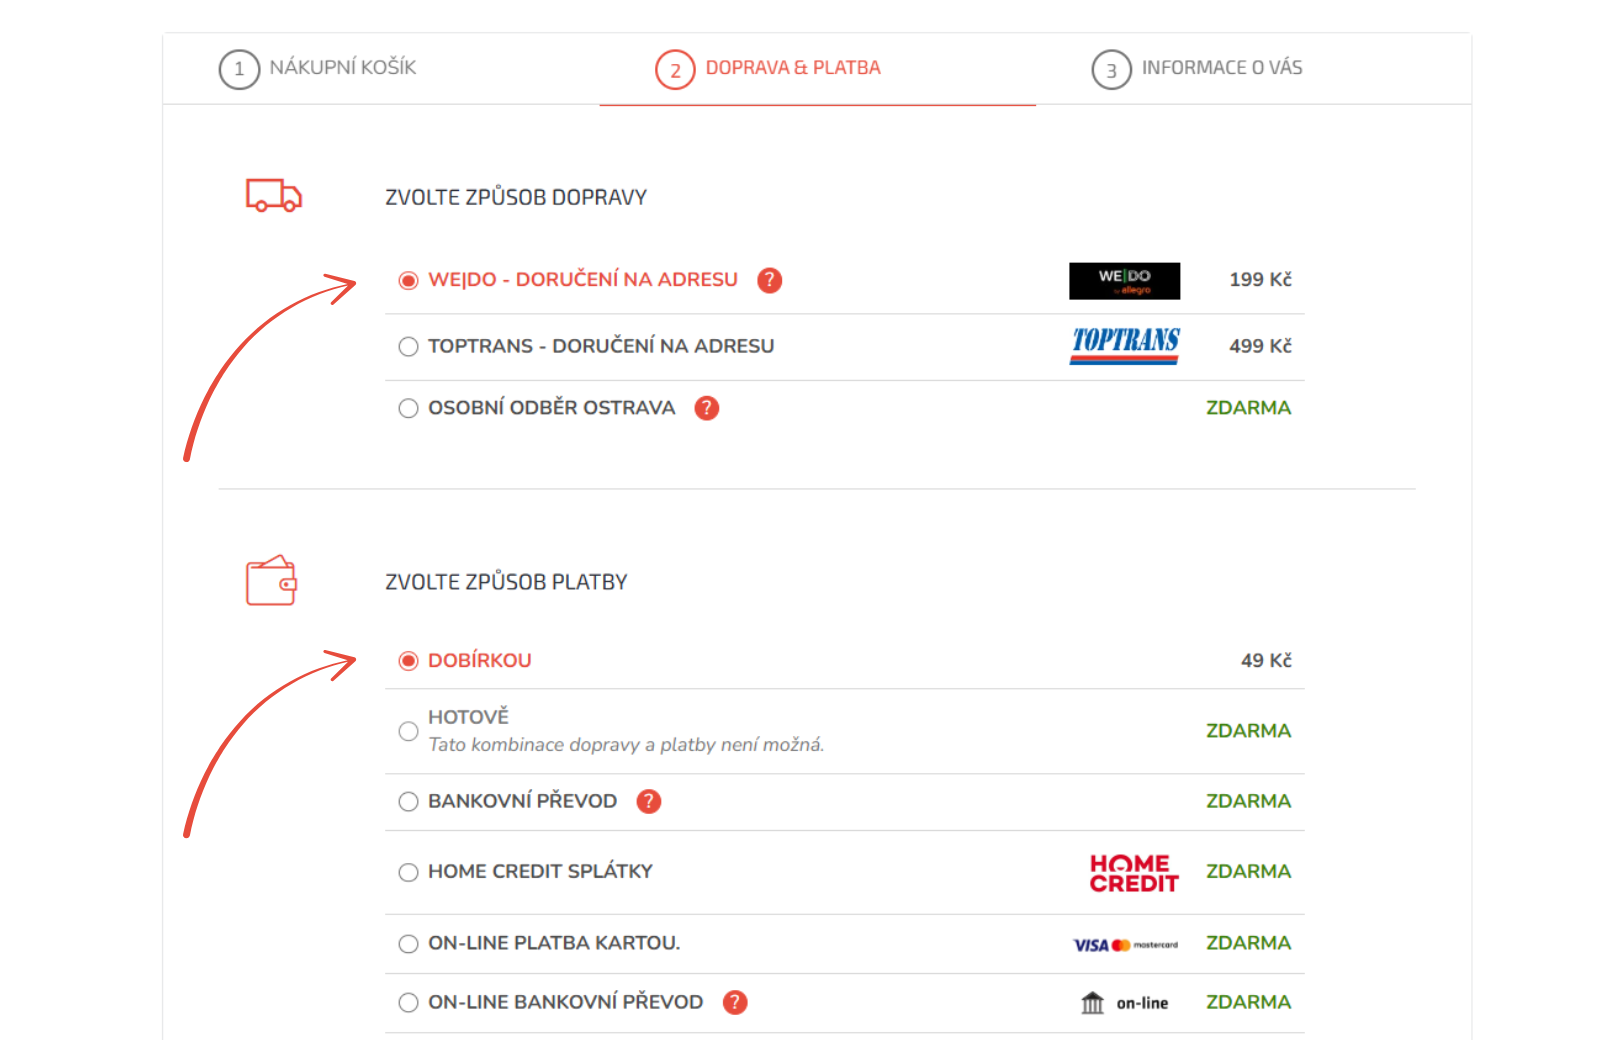The height and width of the screenshot is (1040, 1600).
Task: Click the wallet payment icon
Action: tap(271, 581)
